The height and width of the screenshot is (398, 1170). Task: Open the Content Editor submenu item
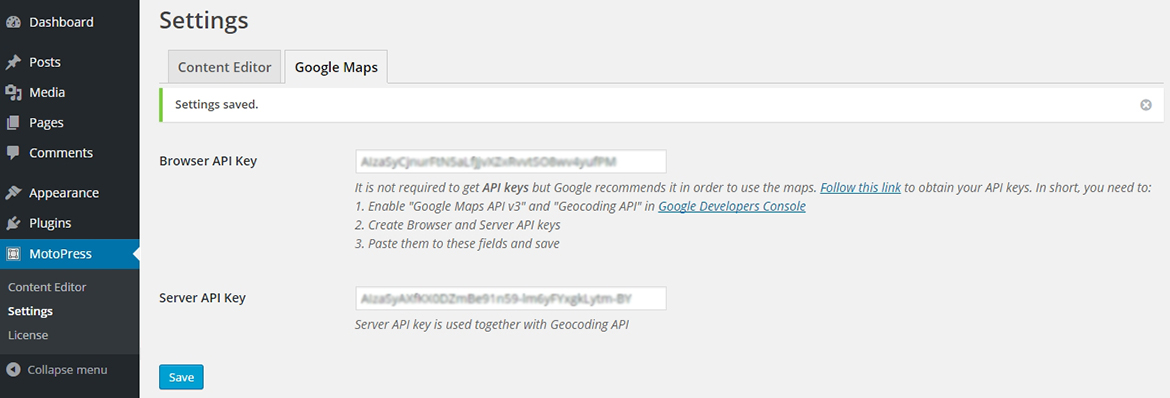(x=47, y=287)
